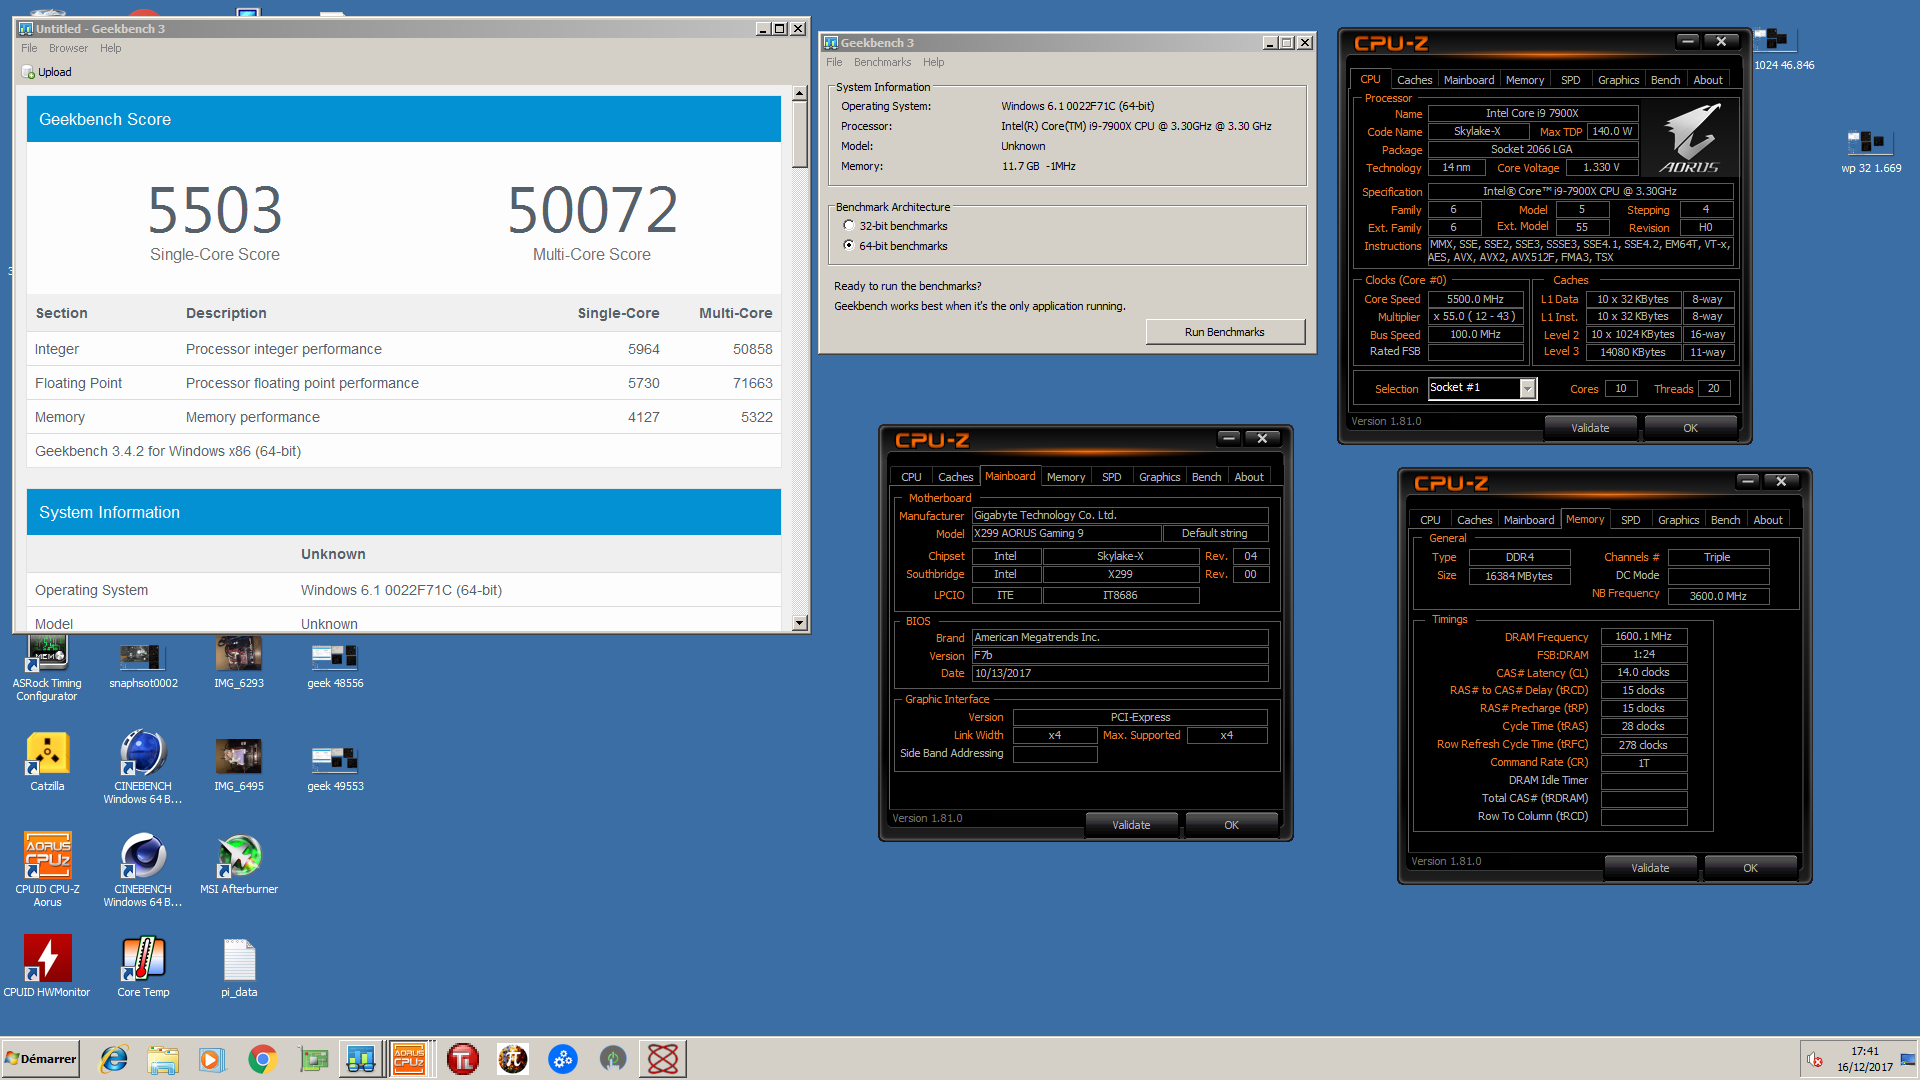Click the single-core score 5503
The height and width of the screenshot is (1080, 1920).
[x=215, y=210]
